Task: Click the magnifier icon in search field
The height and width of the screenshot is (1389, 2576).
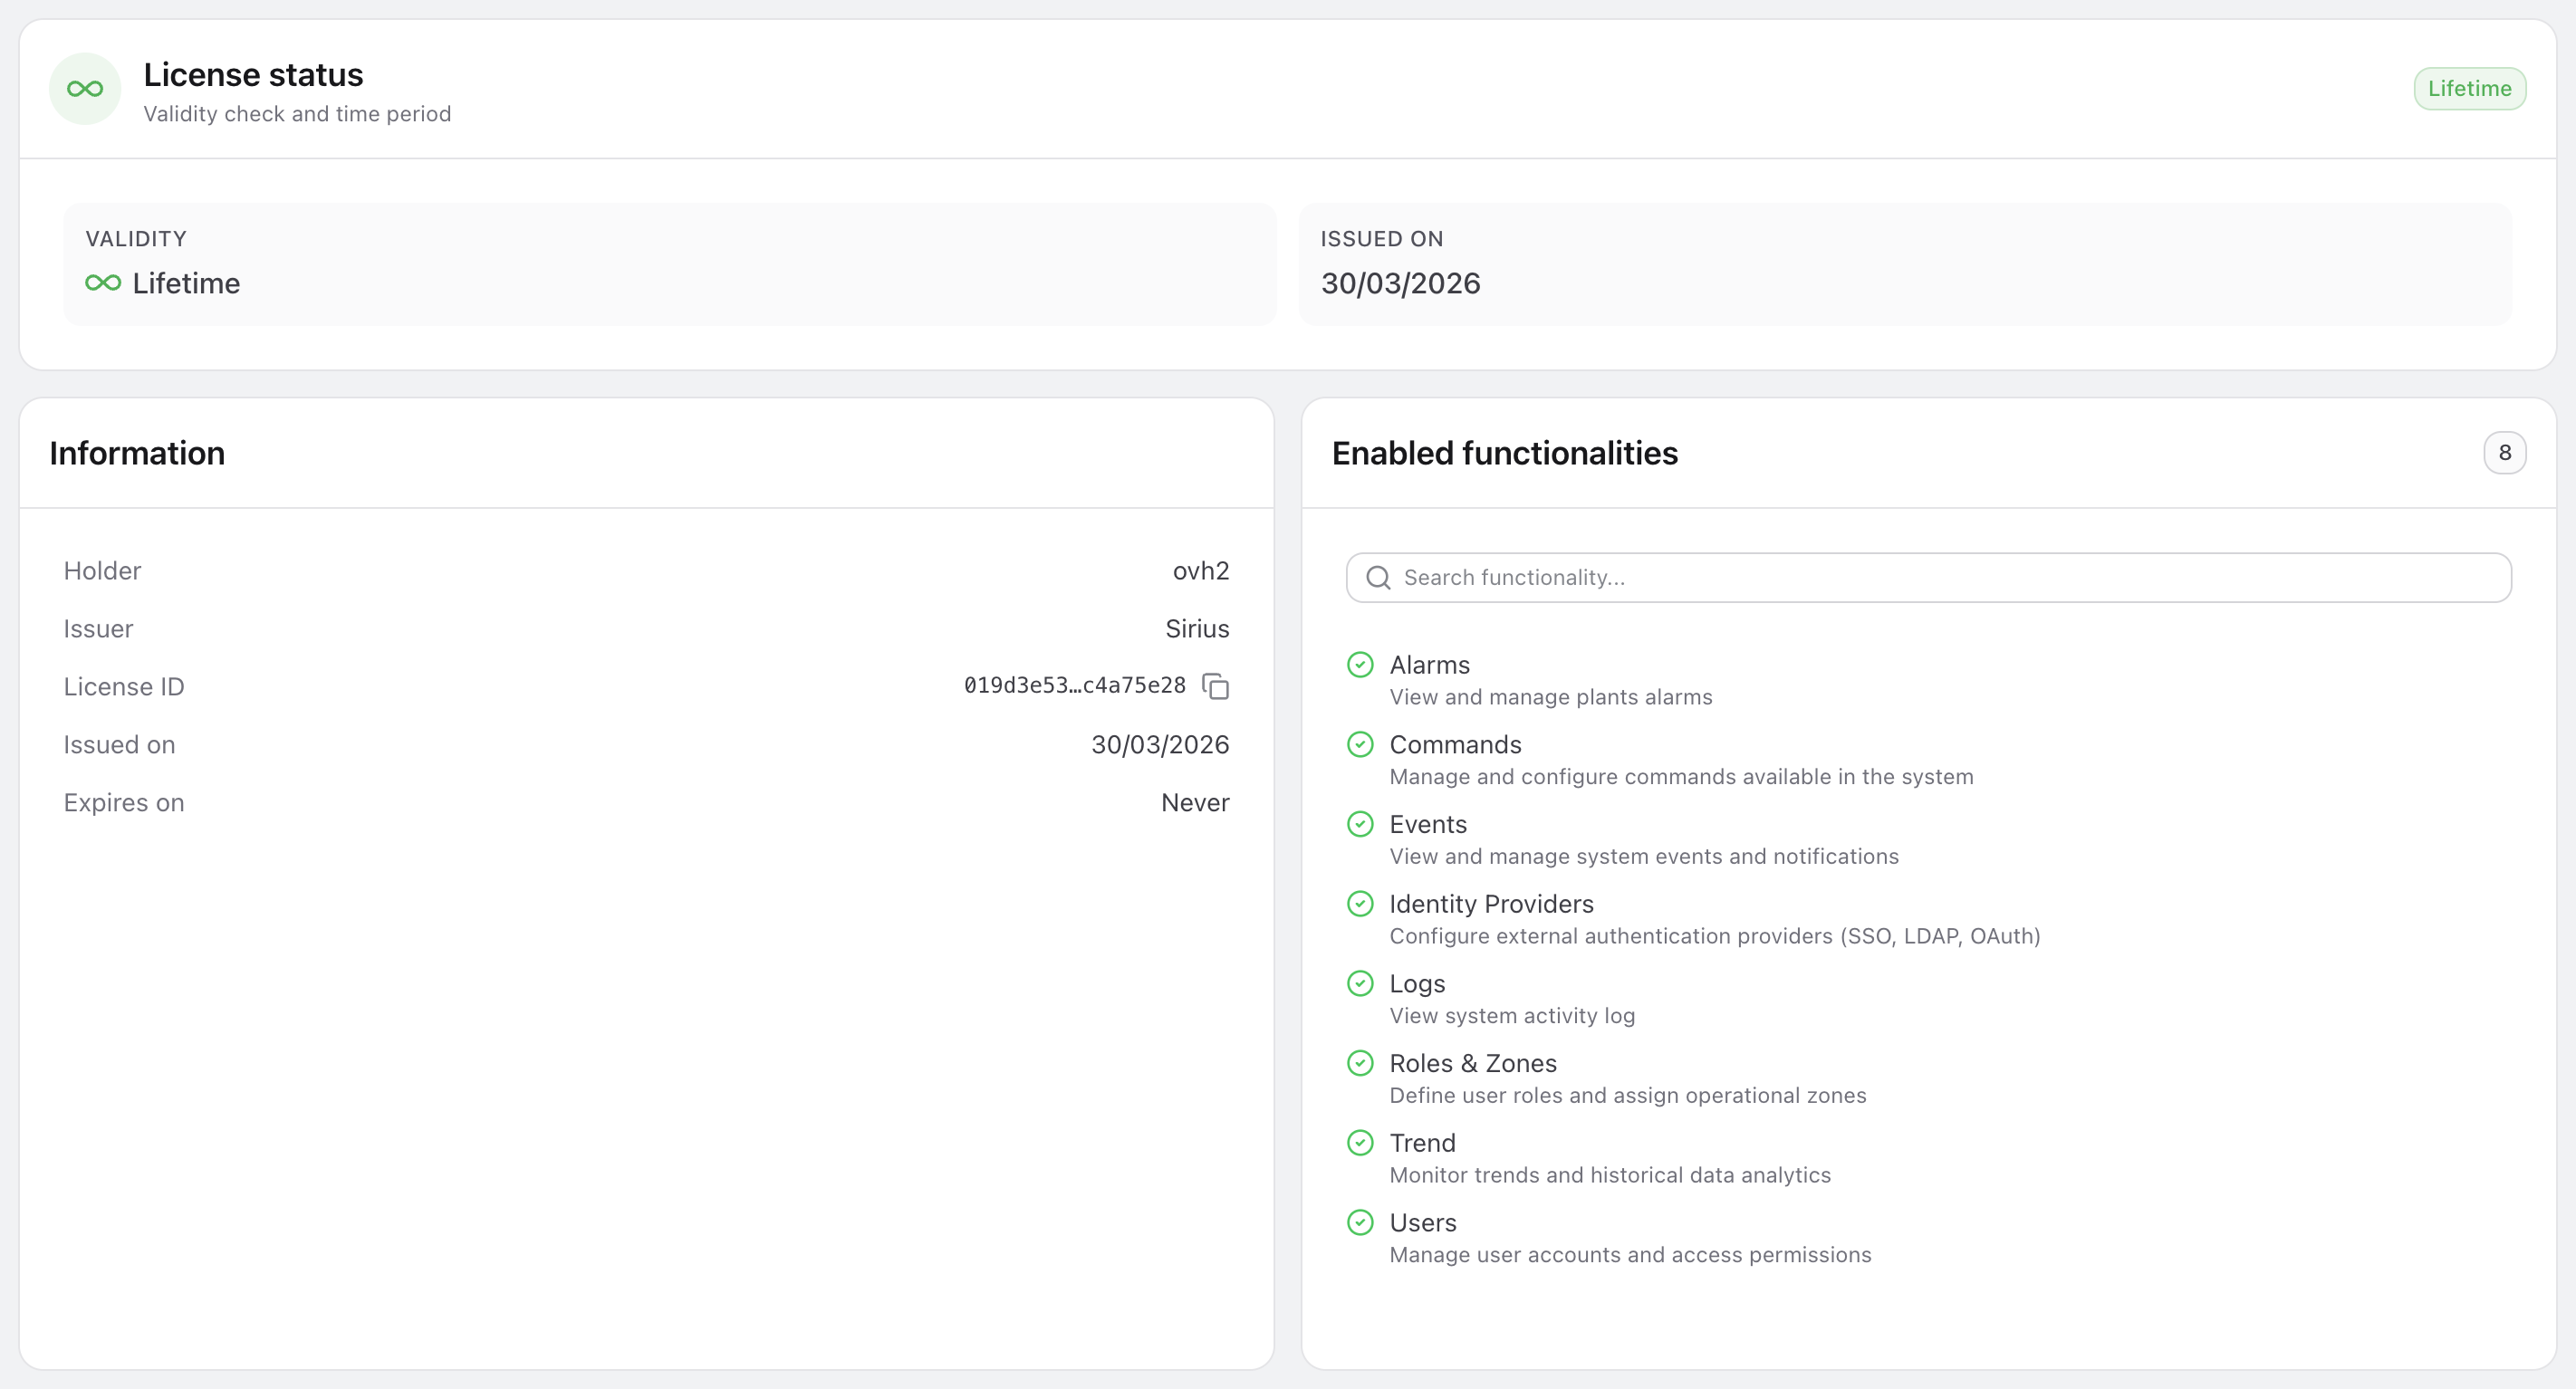Action: 1378,578
